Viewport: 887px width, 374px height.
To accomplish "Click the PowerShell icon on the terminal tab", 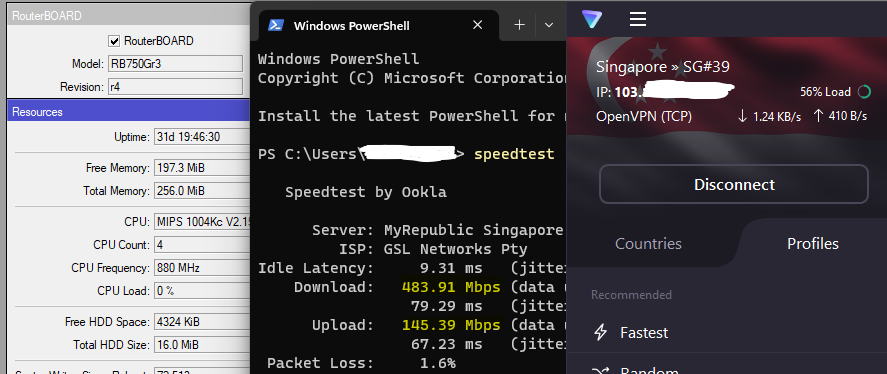I will [275, 25].
